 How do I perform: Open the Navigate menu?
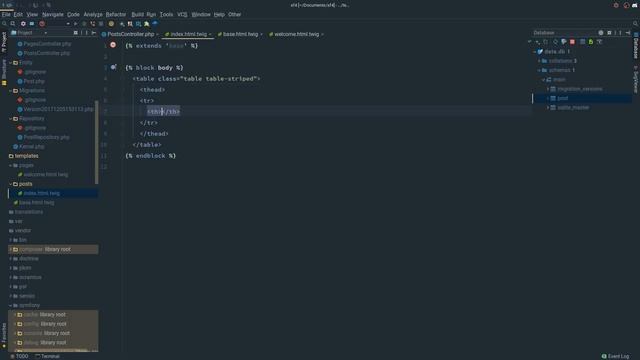pos(53,14)
